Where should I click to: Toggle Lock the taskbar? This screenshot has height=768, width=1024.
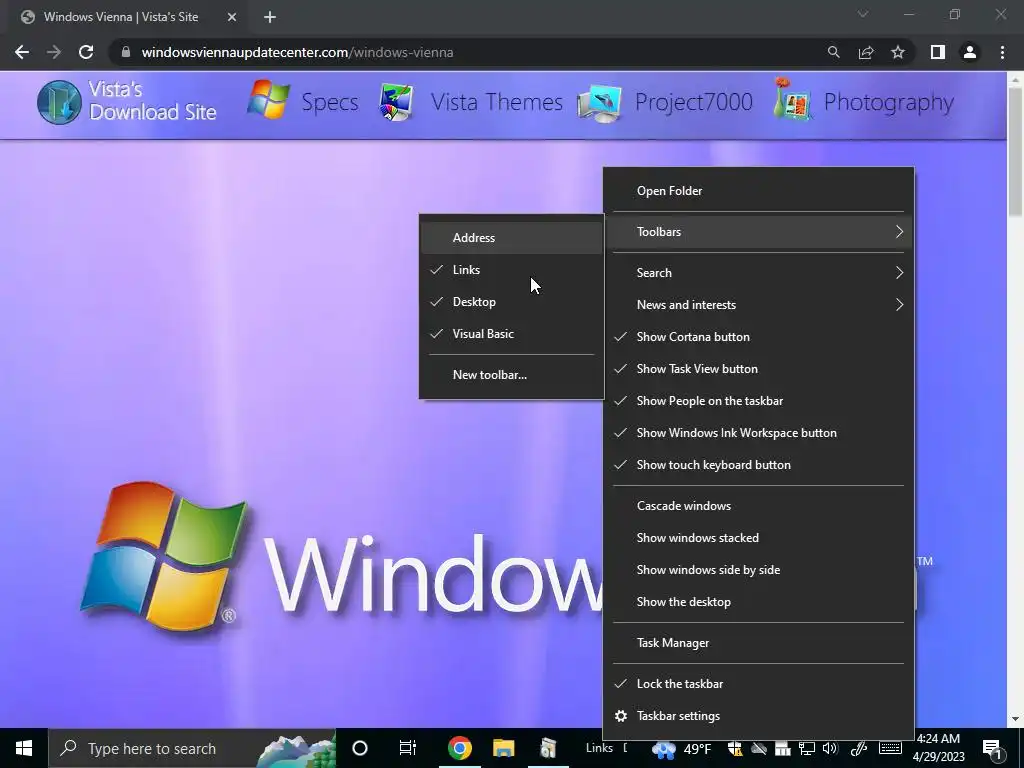point(758,684)
